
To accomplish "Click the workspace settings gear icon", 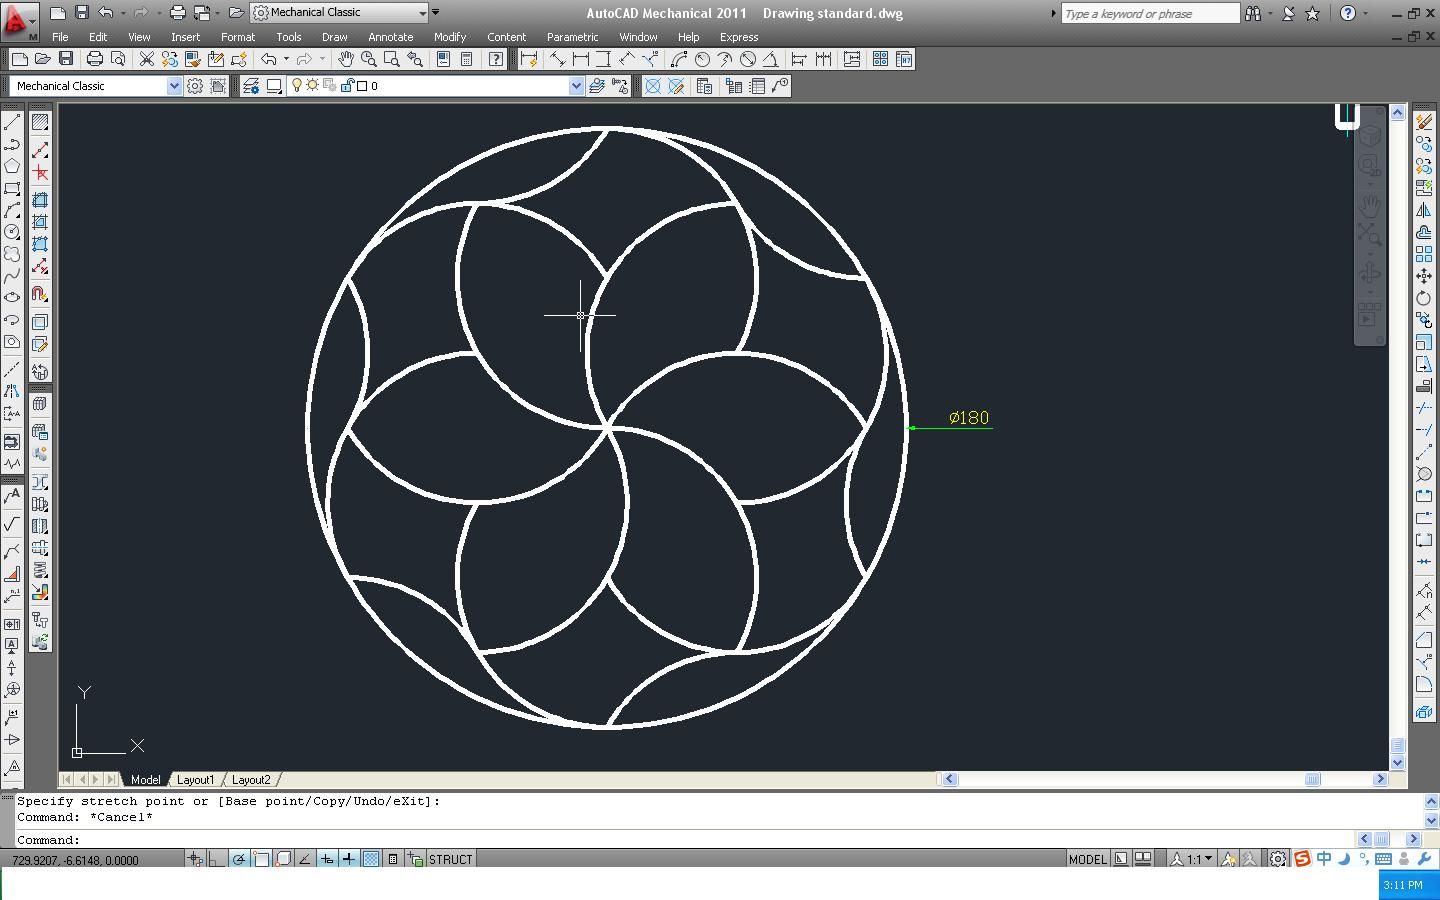I will [195, 86].
